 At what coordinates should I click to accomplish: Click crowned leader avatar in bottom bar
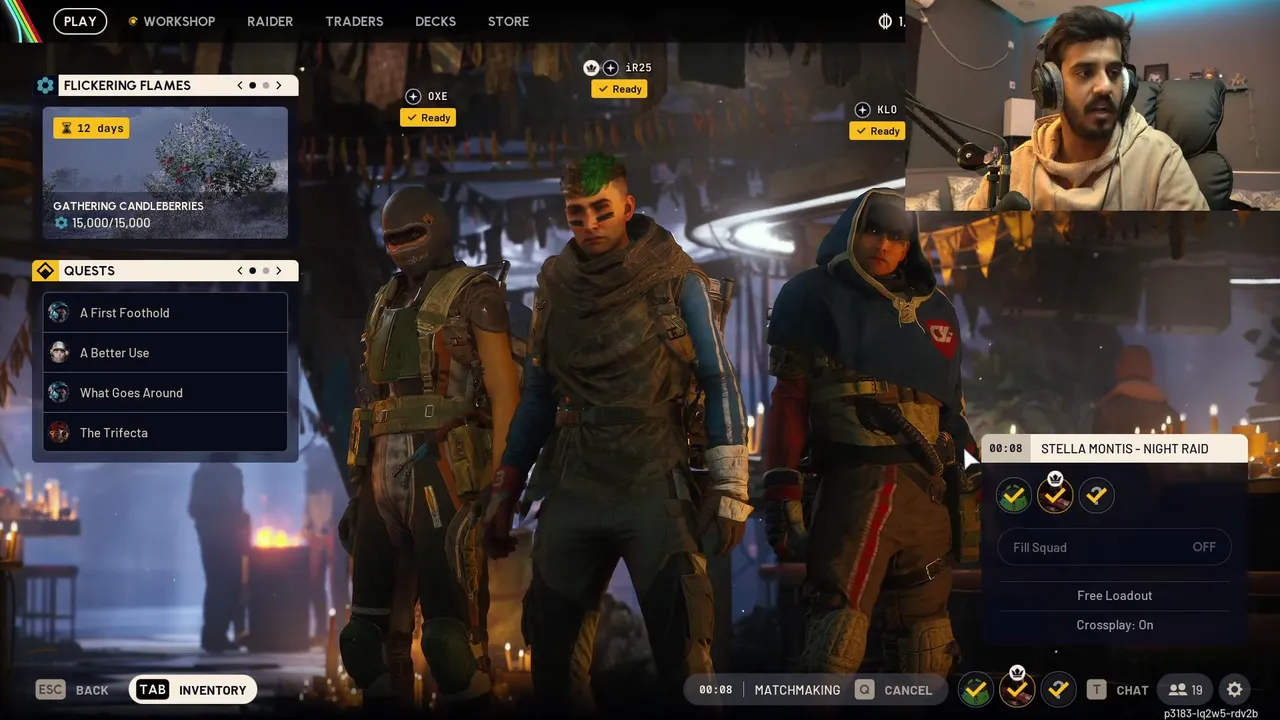pyautogui.click(x=1017, y=689)
